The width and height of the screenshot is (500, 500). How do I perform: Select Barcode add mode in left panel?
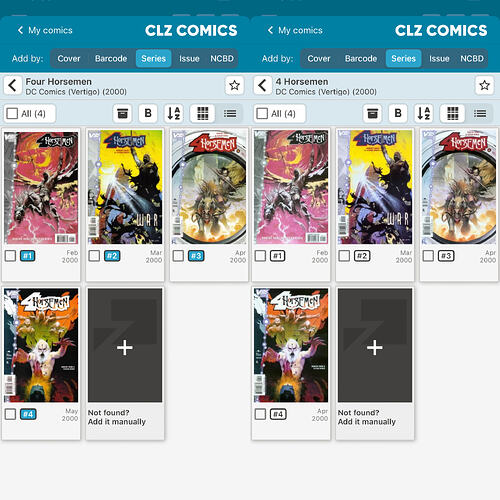click(x=111, y=59)
